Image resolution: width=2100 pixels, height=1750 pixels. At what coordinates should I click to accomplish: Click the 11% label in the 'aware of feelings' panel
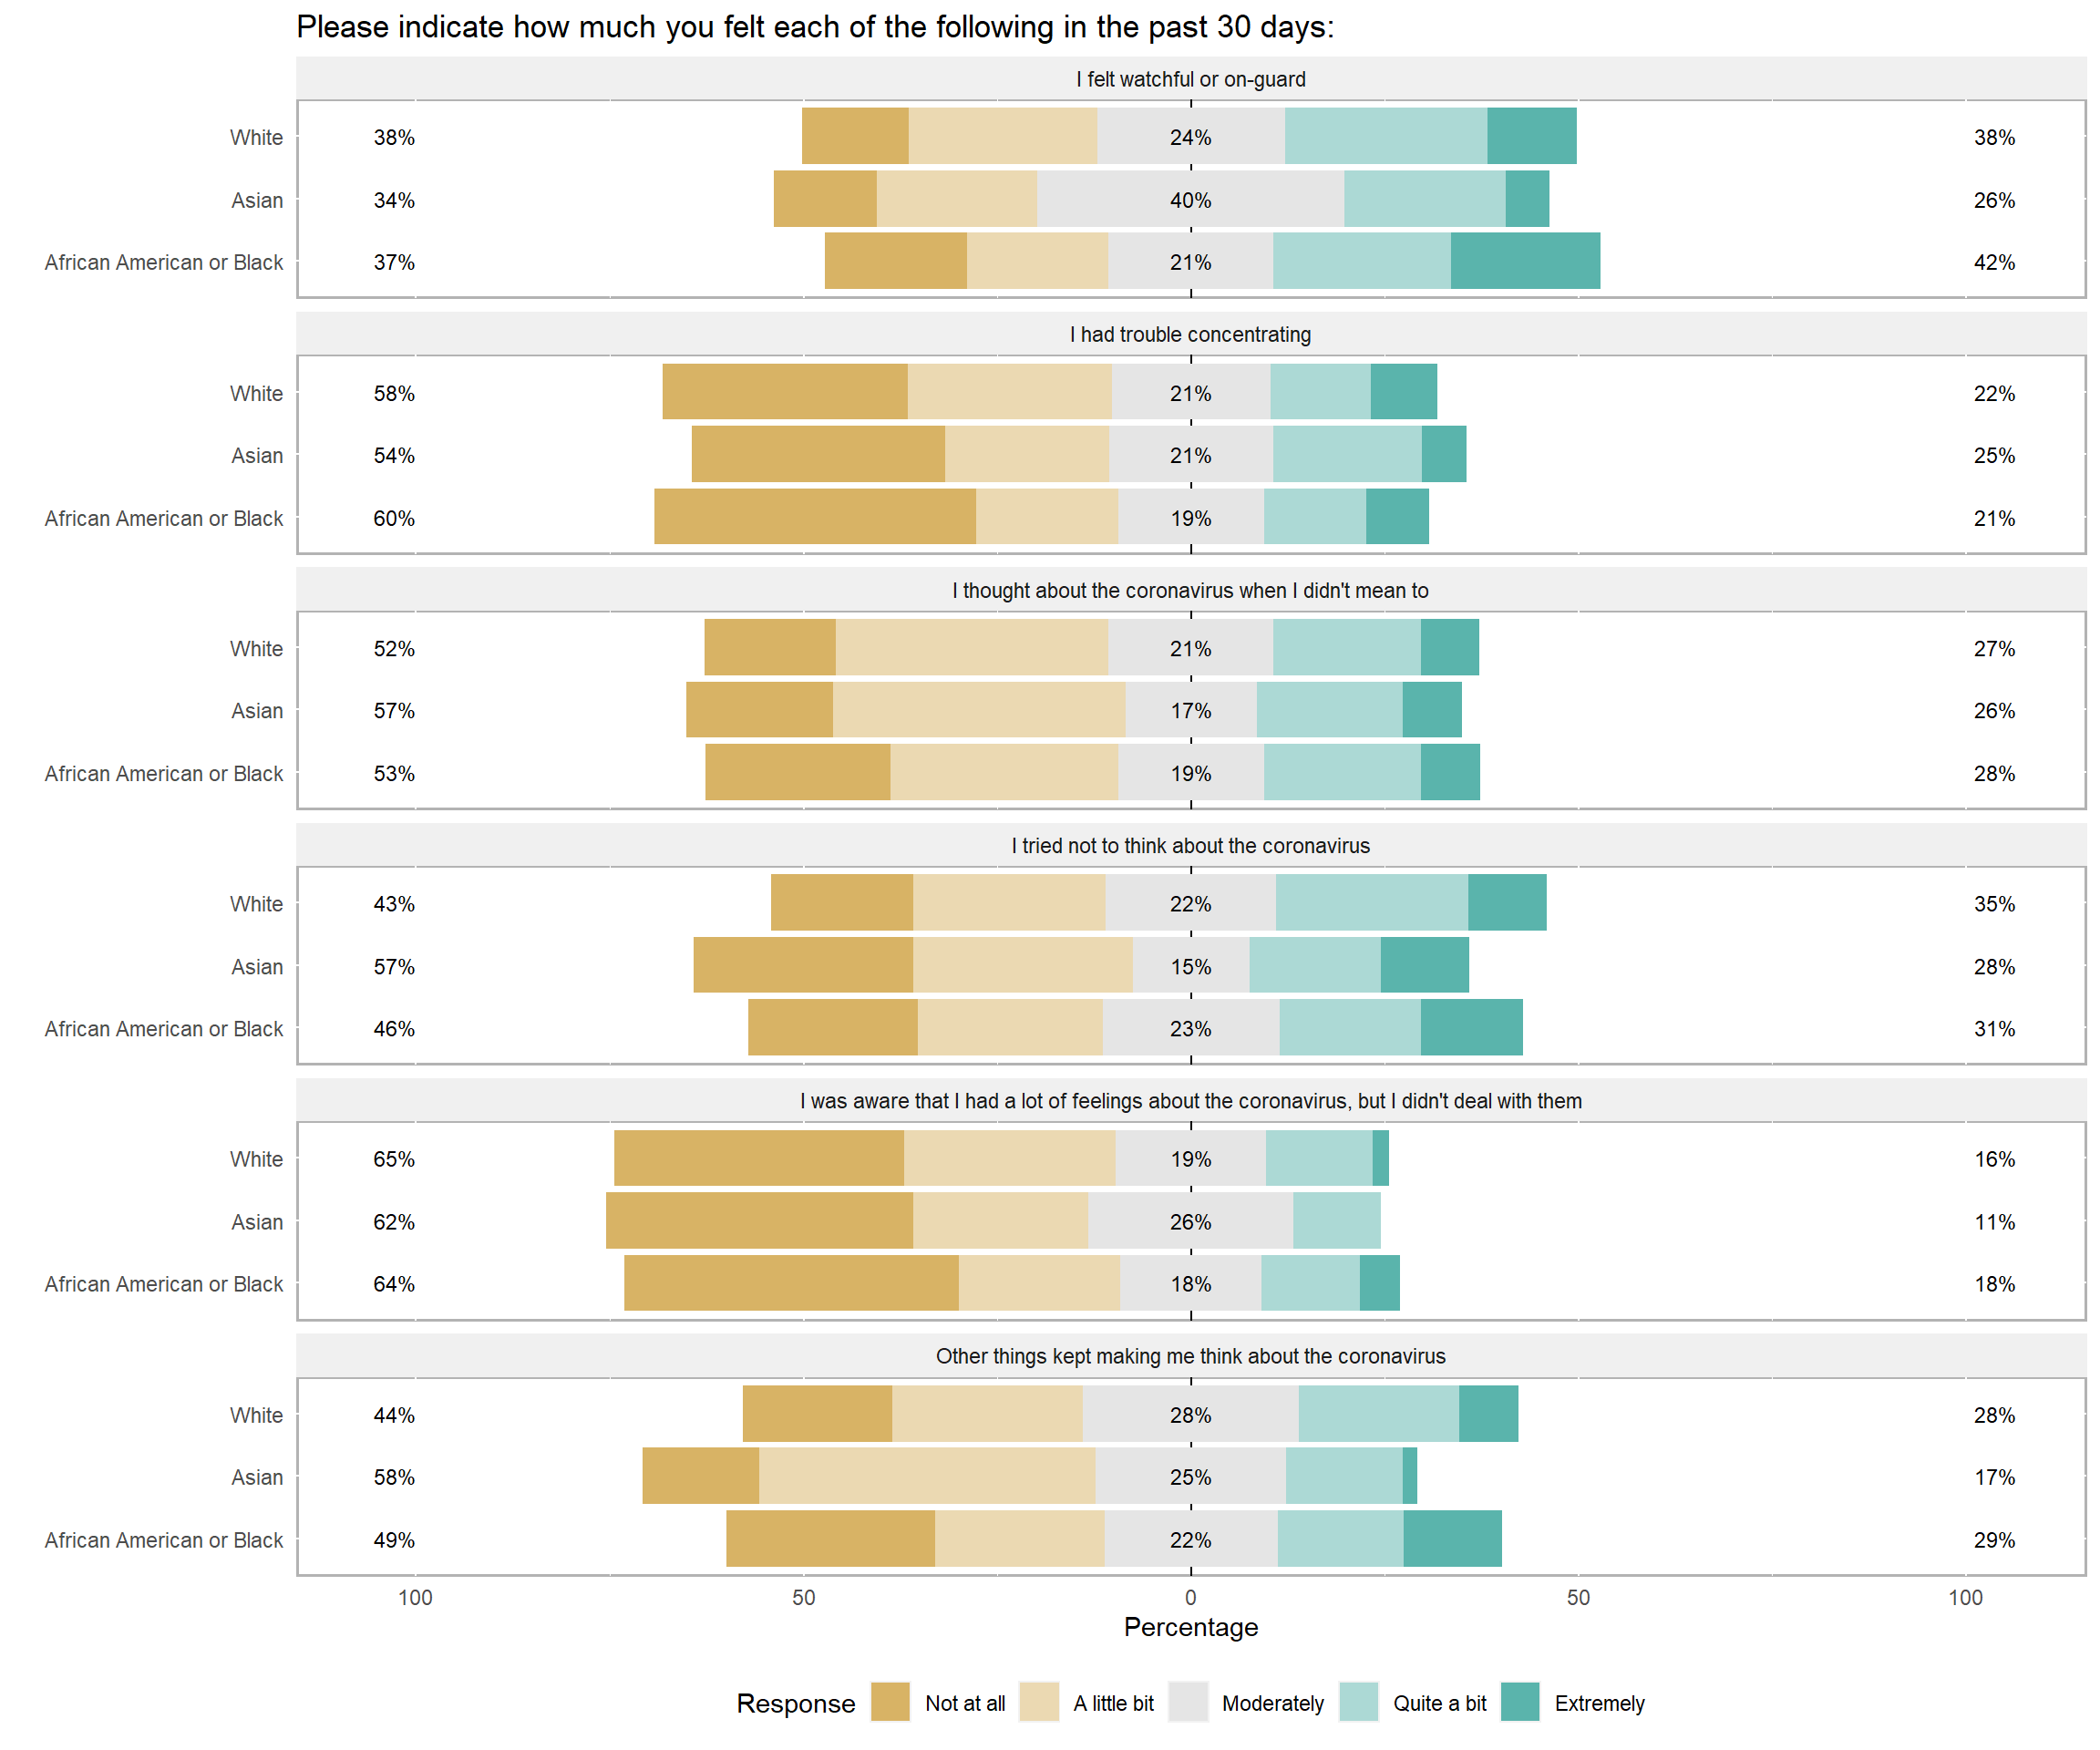[1994, 1222]
